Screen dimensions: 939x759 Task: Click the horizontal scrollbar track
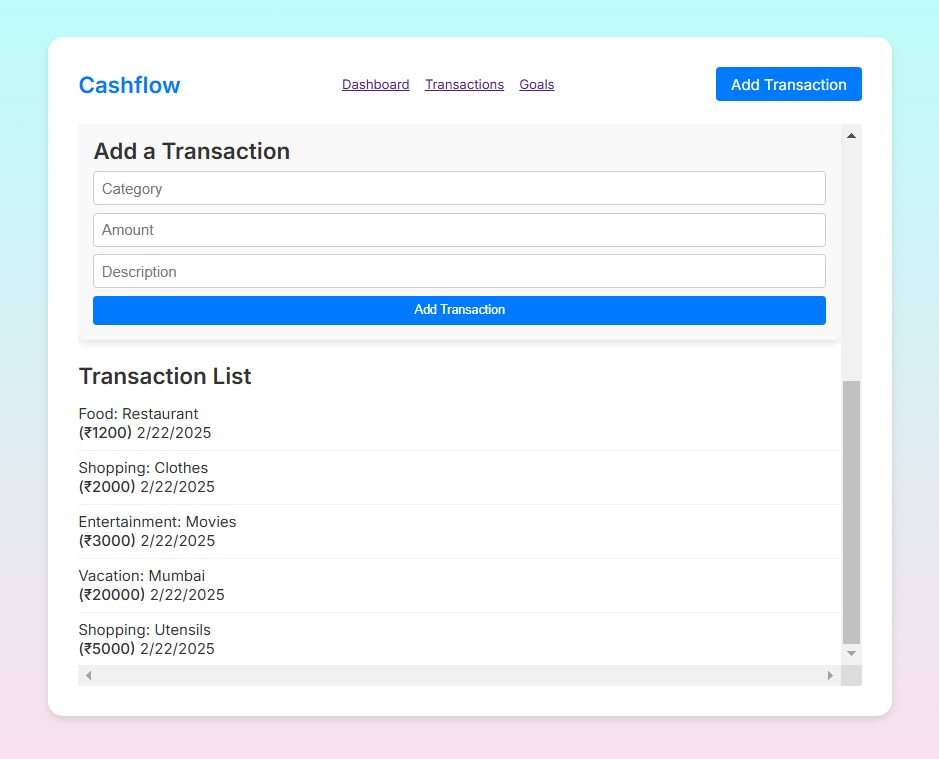click(459, 676)
